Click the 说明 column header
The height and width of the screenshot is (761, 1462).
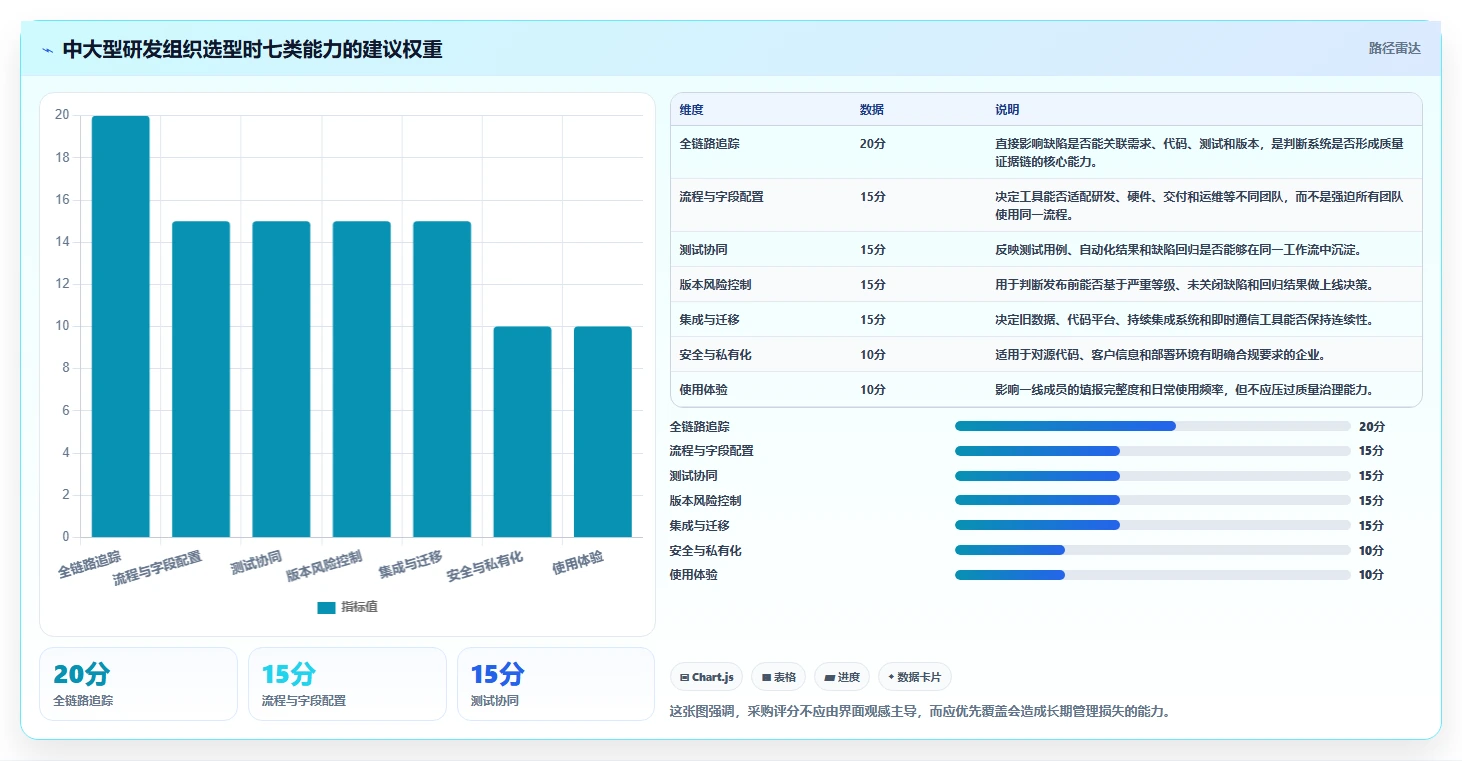pos(1007,110)
